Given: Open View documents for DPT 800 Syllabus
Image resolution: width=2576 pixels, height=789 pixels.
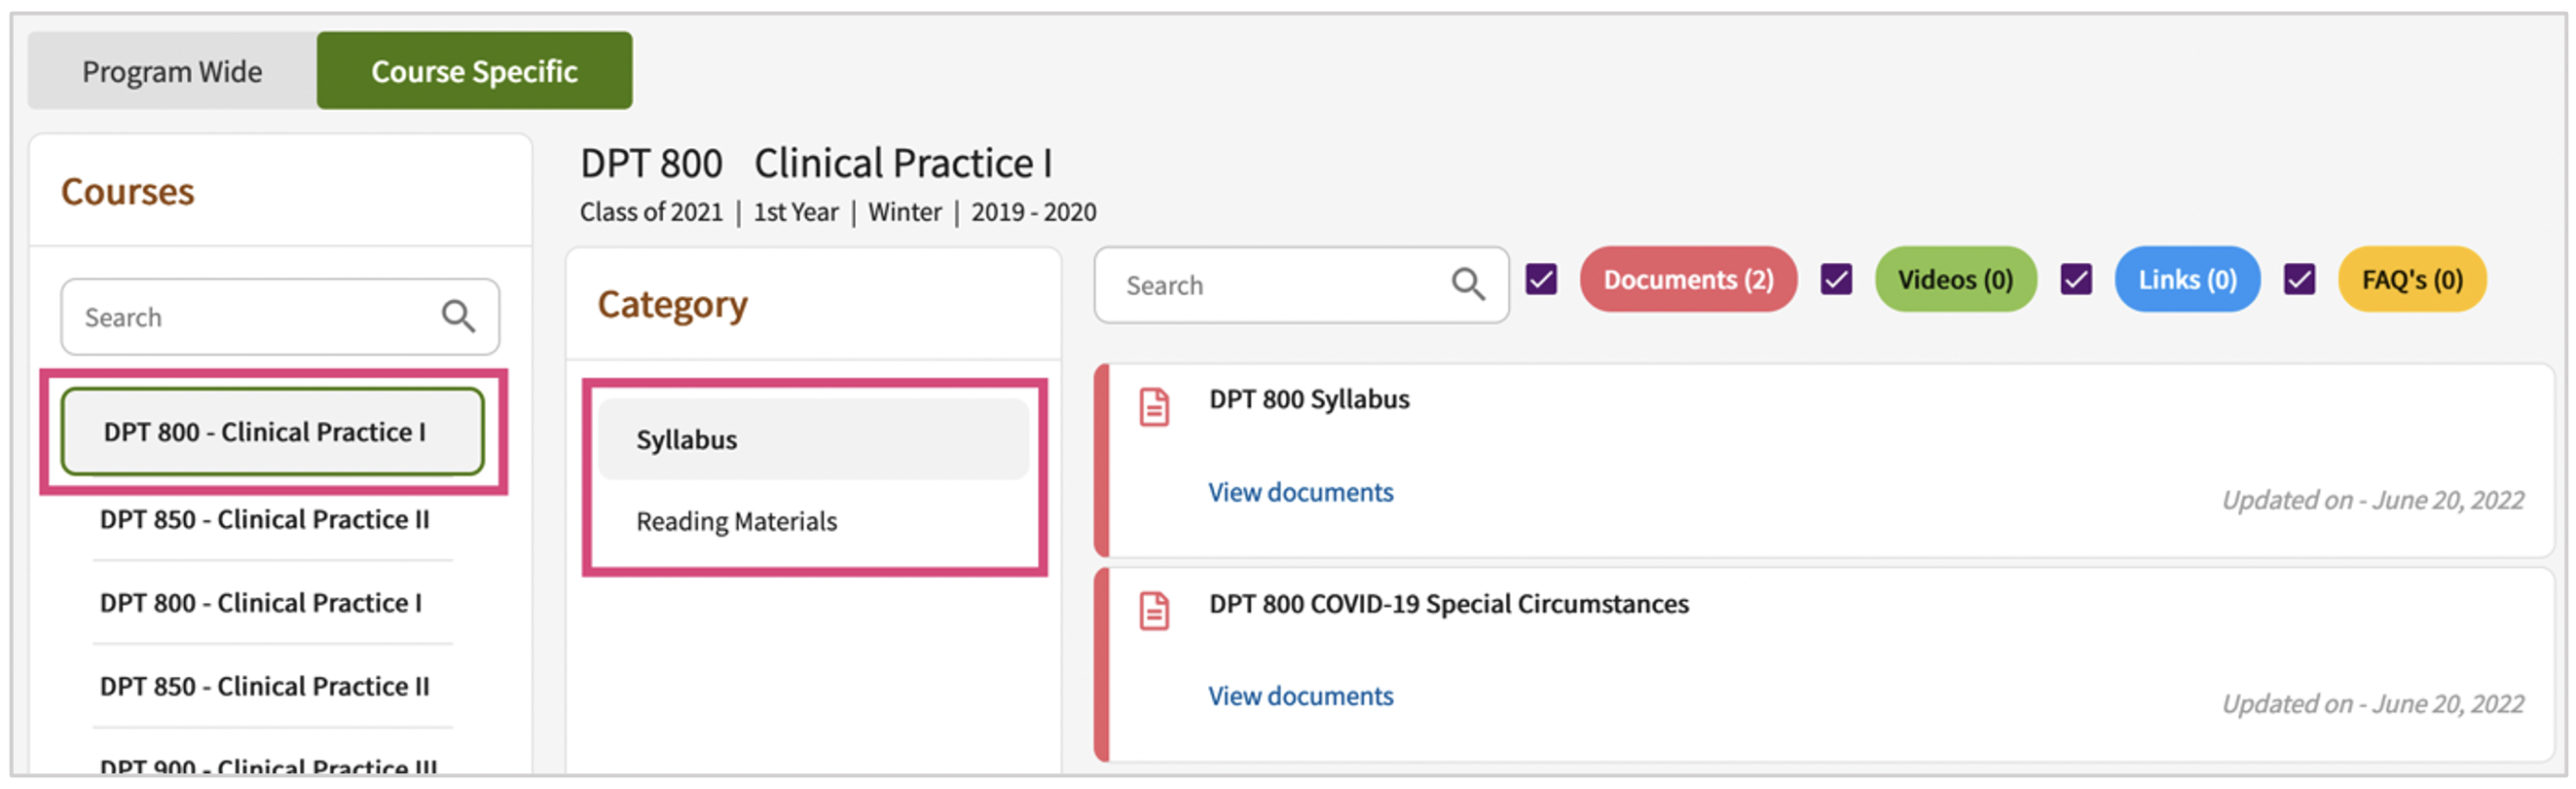Looking at the screenshot, I should click(x=1300, y=492).
